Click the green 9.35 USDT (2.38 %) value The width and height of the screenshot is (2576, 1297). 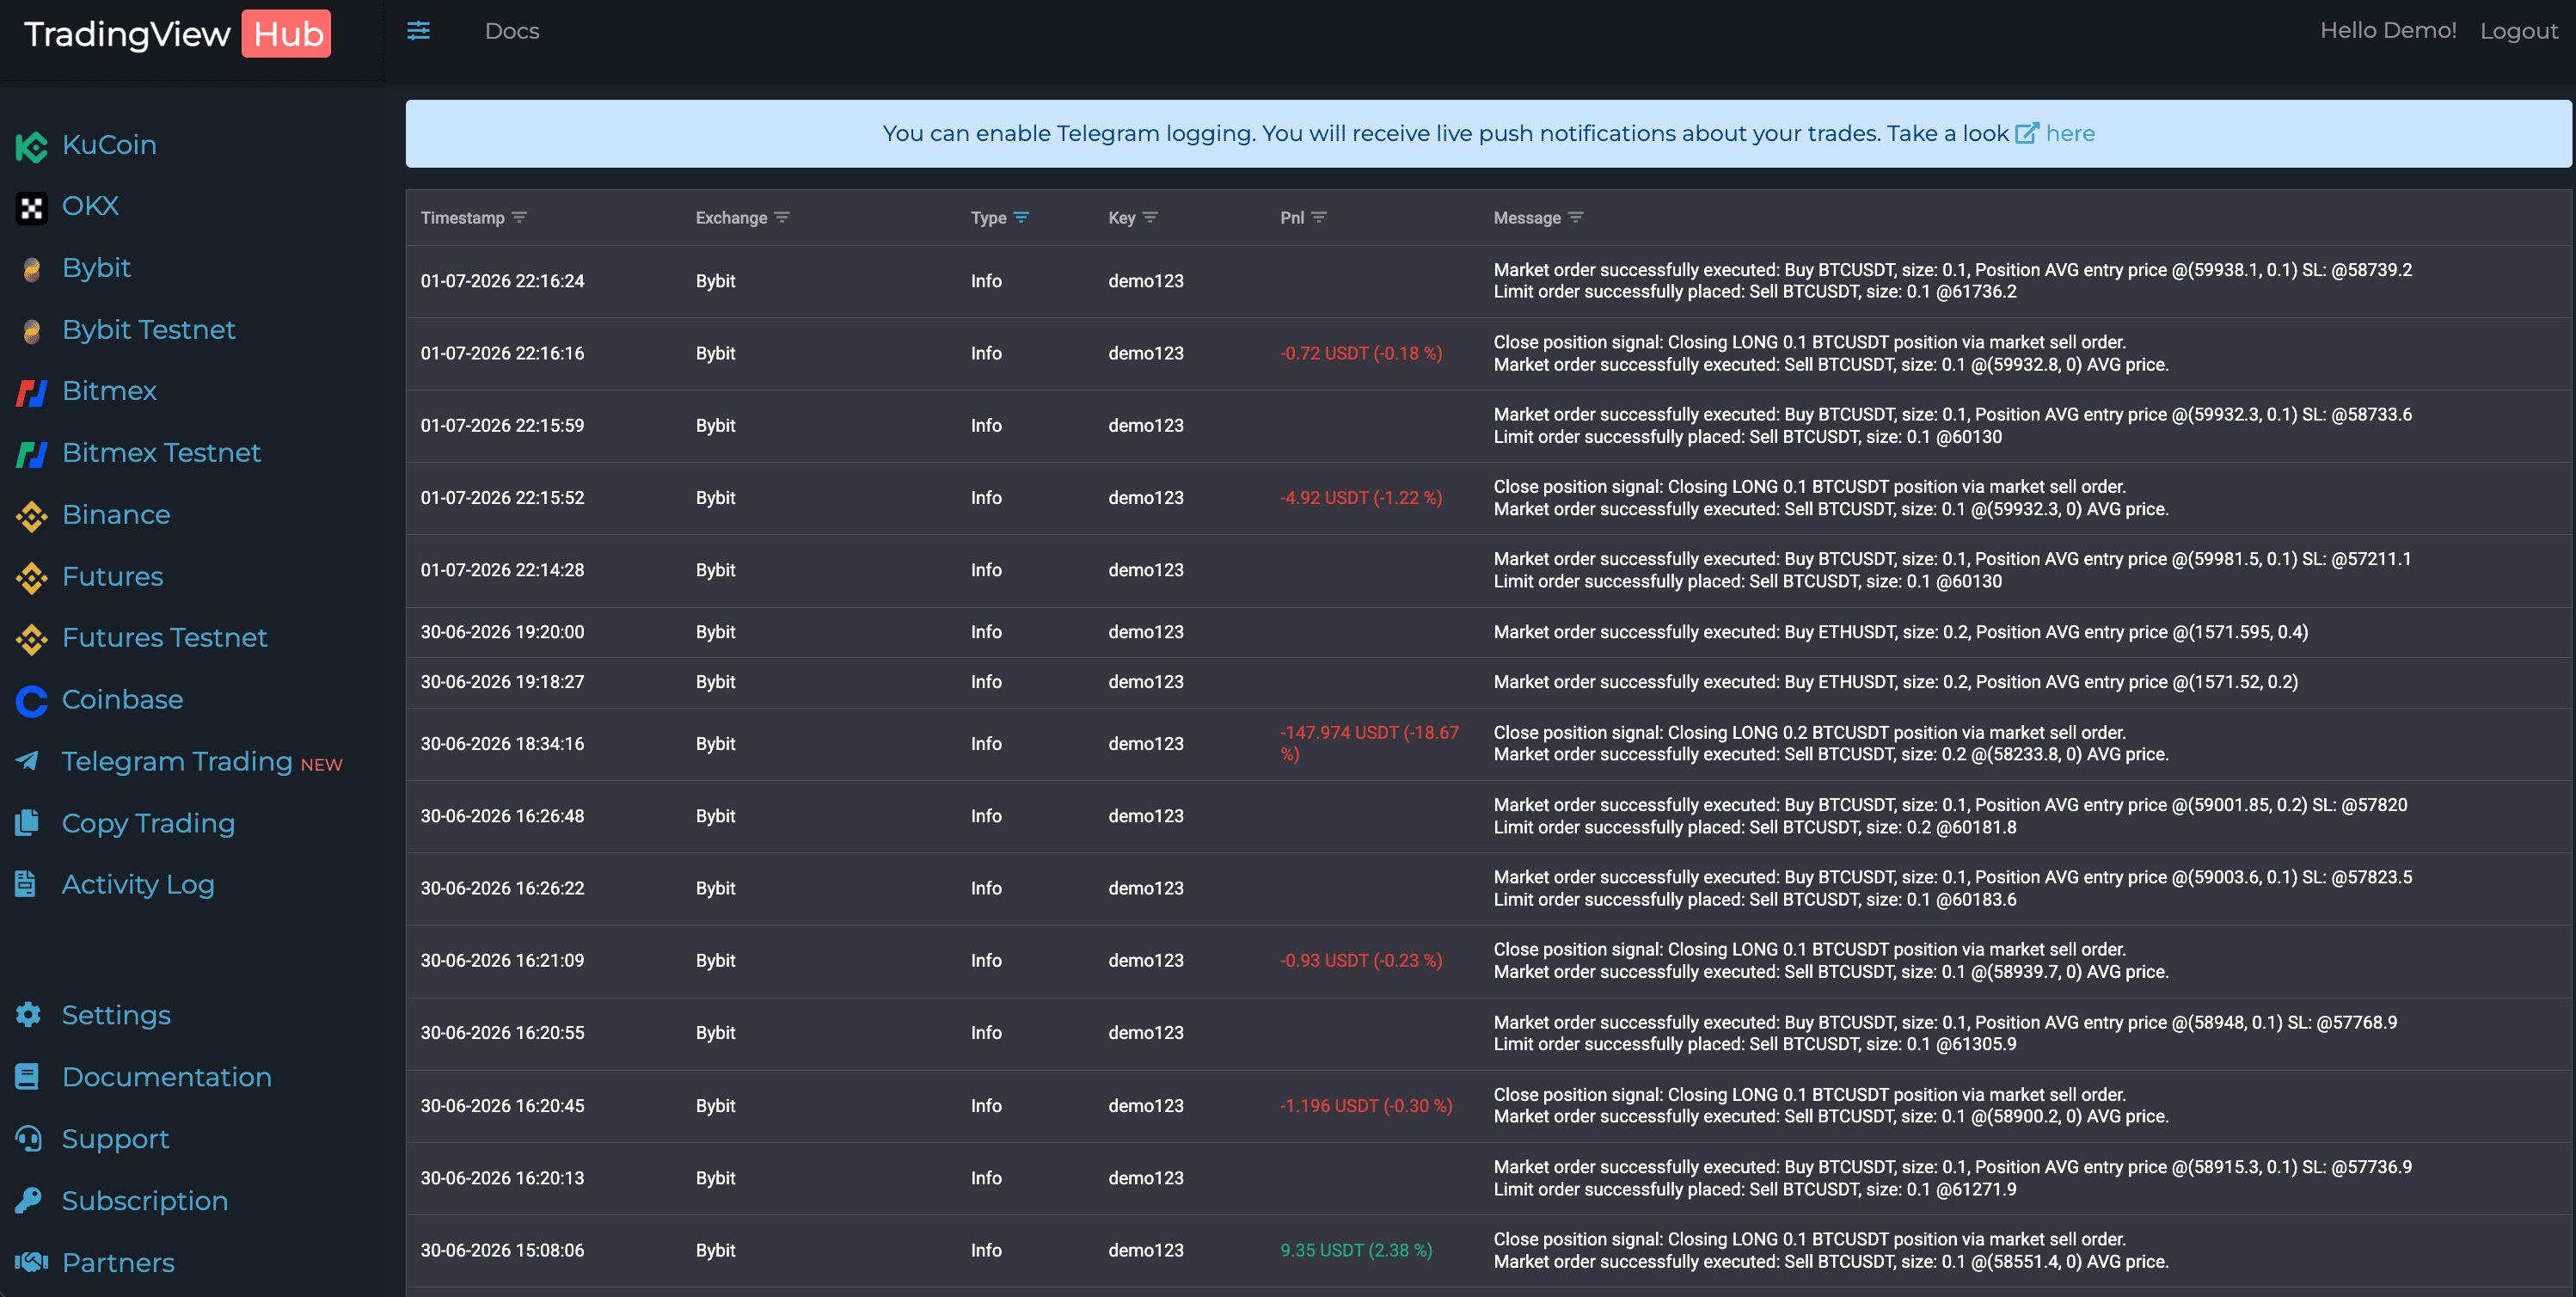(1356, 1250)
